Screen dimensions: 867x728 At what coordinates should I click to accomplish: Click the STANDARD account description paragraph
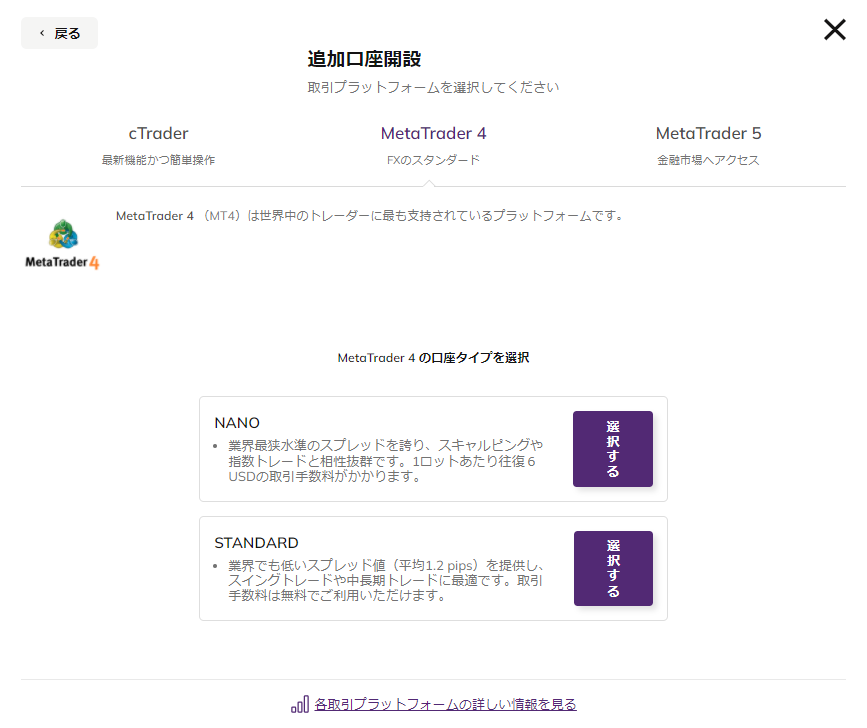(385, 580)
